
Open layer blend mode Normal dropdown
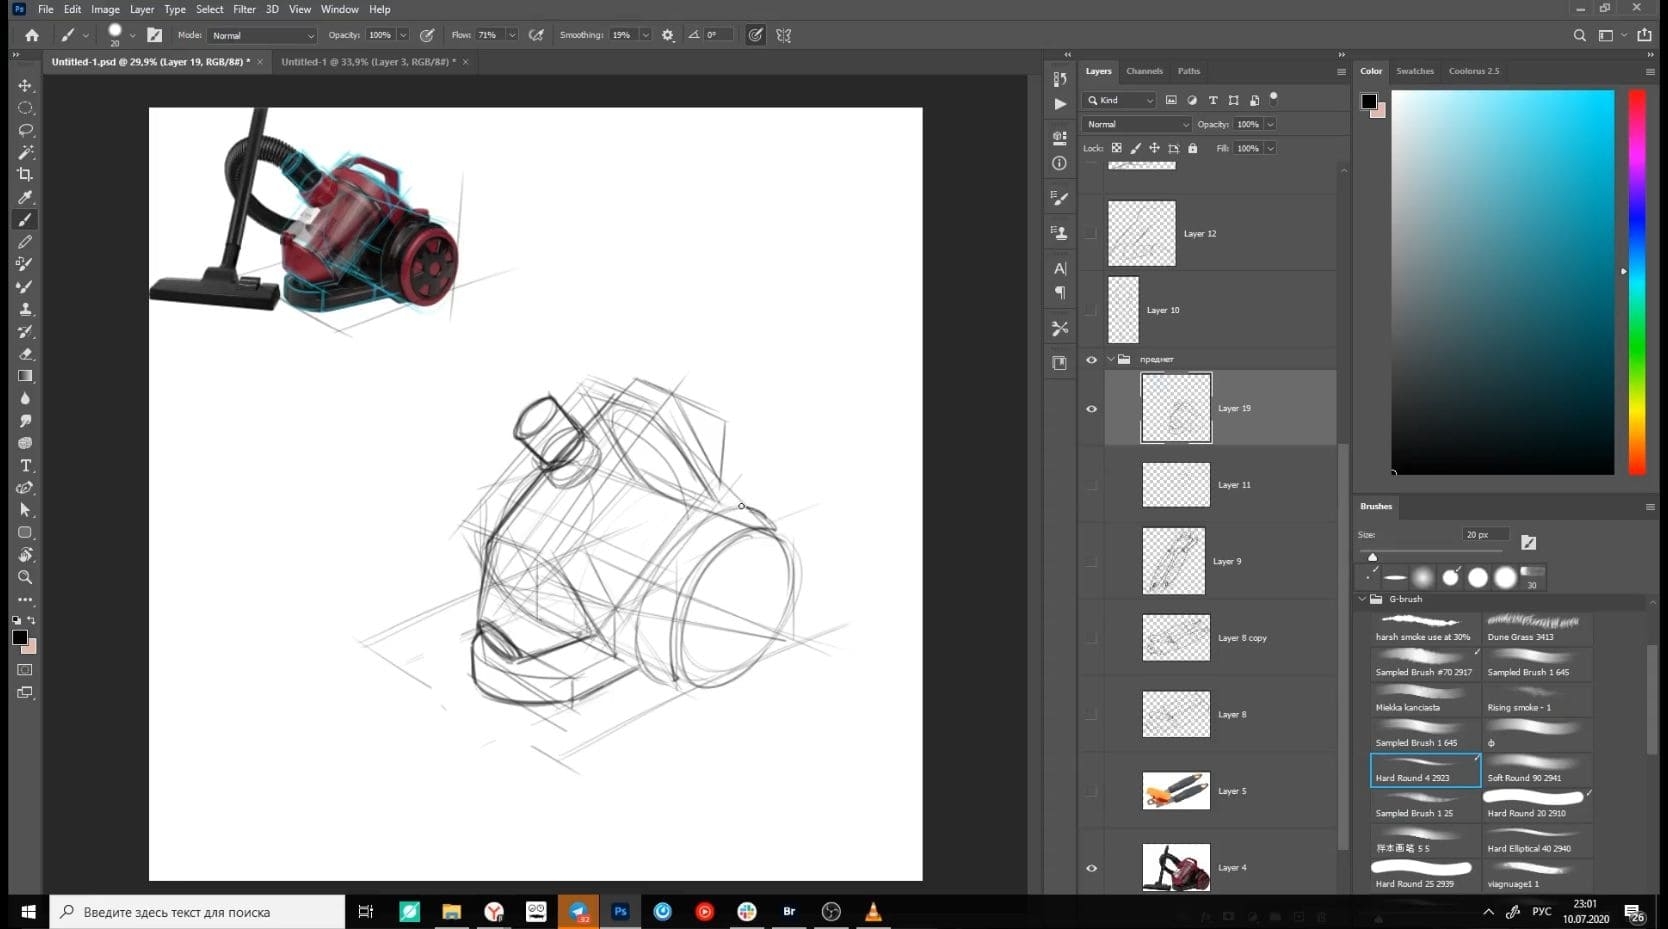1137,124
